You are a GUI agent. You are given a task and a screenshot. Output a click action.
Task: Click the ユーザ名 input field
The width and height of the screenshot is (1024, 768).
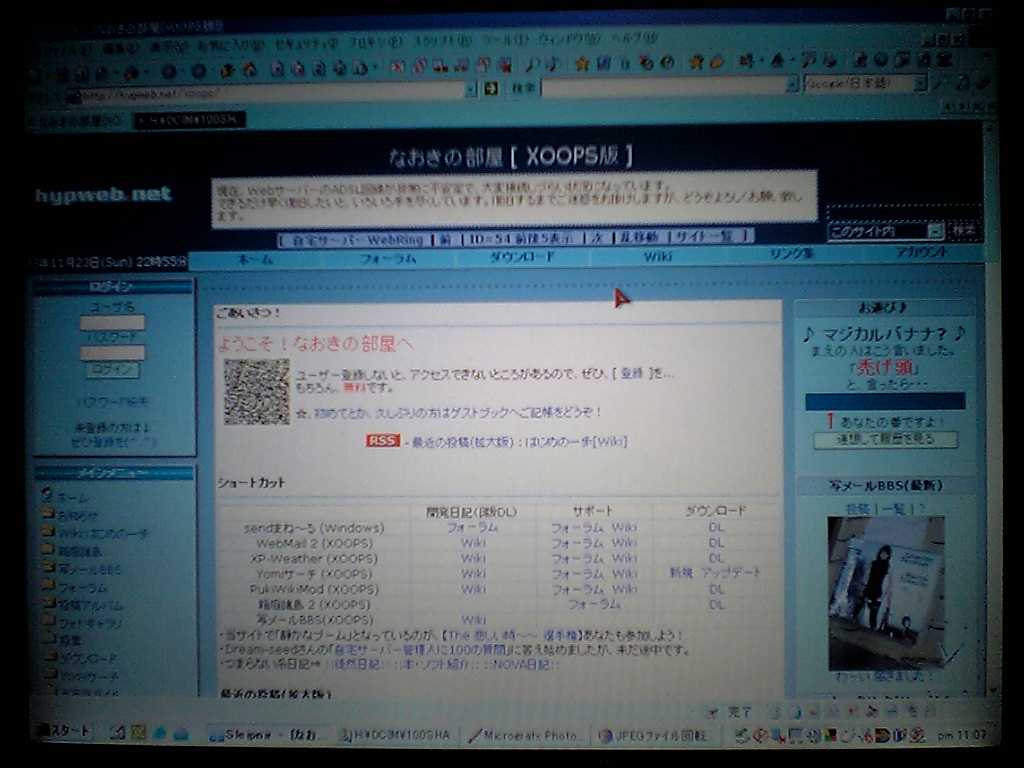[112, 322]
